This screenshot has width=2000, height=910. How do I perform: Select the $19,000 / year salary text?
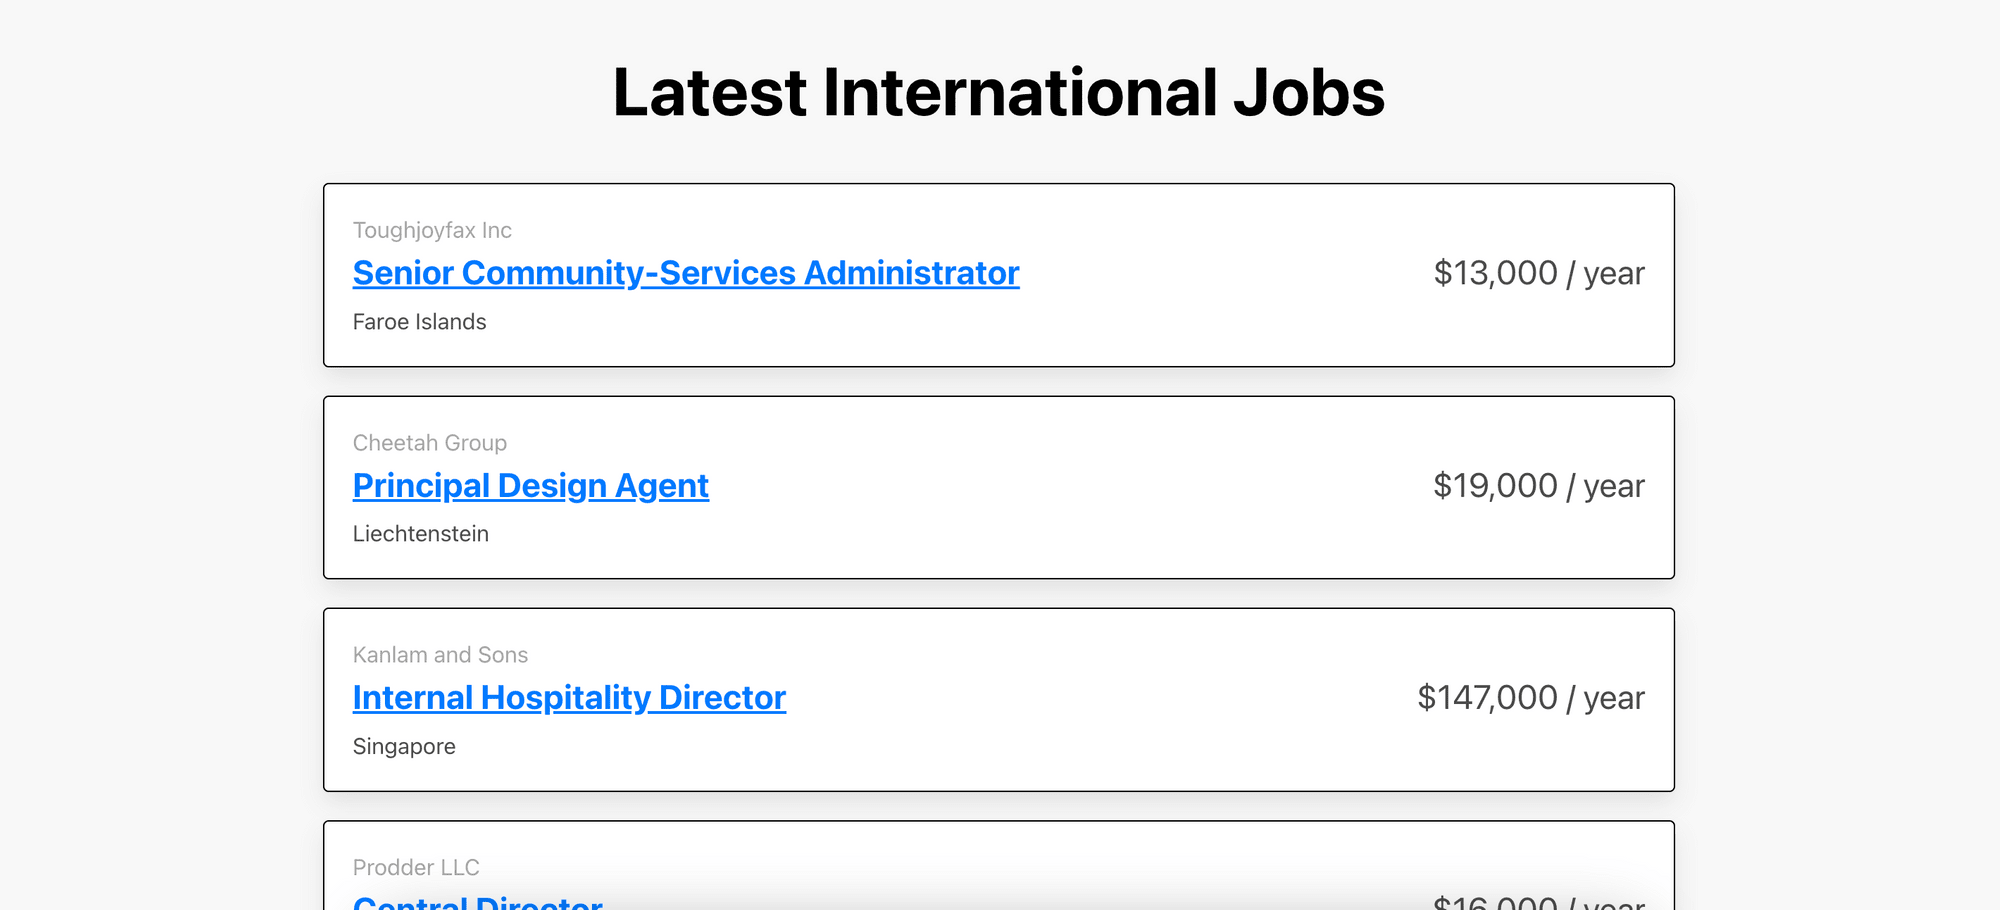pyautogui.click(x=1538, y=486)
